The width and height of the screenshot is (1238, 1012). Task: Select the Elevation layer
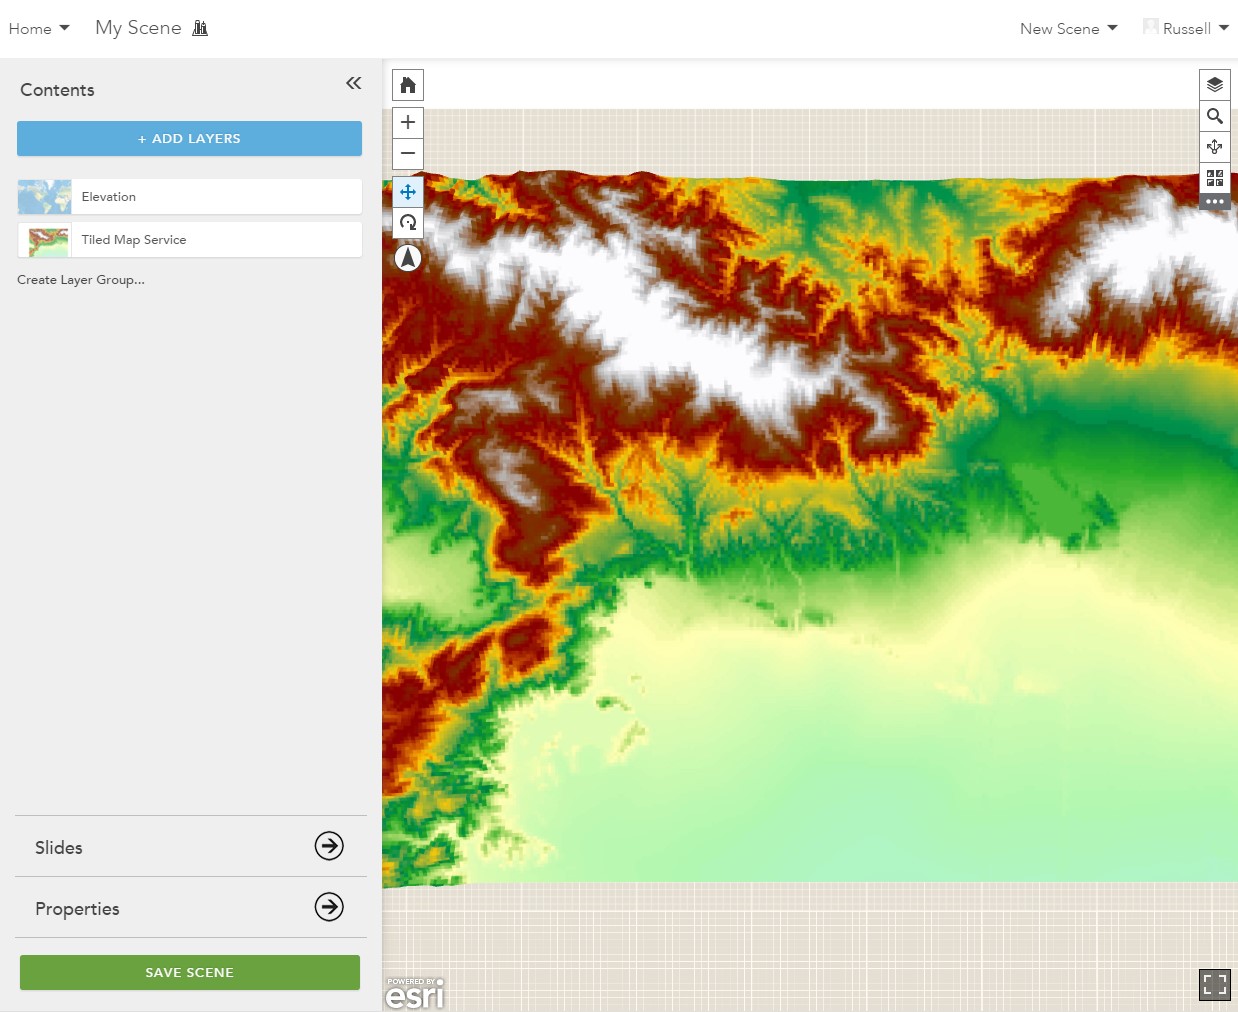[190, 197]
